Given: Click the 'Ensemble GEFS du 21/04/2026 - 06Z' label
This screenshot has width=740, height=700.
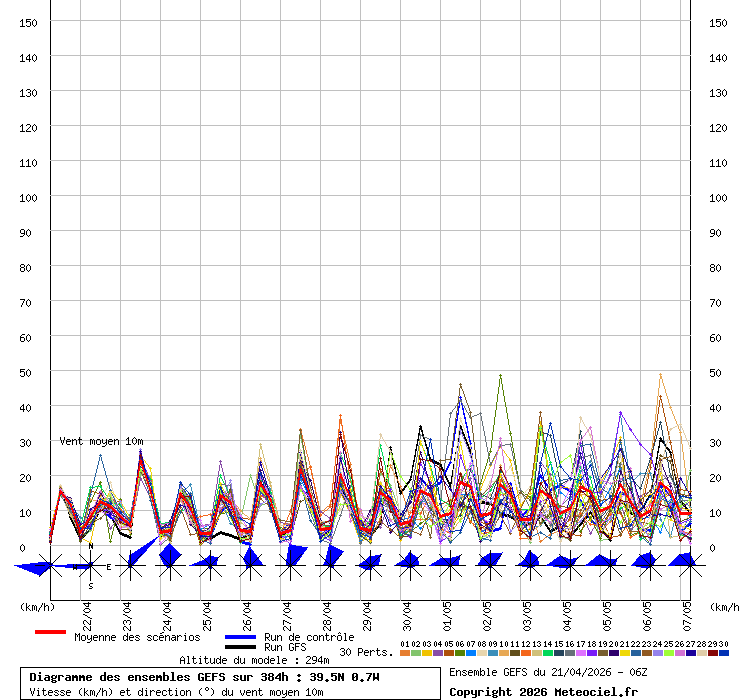Looking at the screenshot, I should (543, 672).
